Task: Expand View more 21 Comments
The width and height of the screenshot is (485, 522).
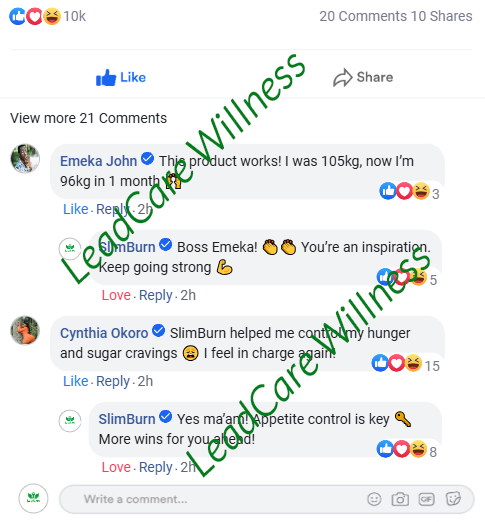Action: tap(88, 118)
